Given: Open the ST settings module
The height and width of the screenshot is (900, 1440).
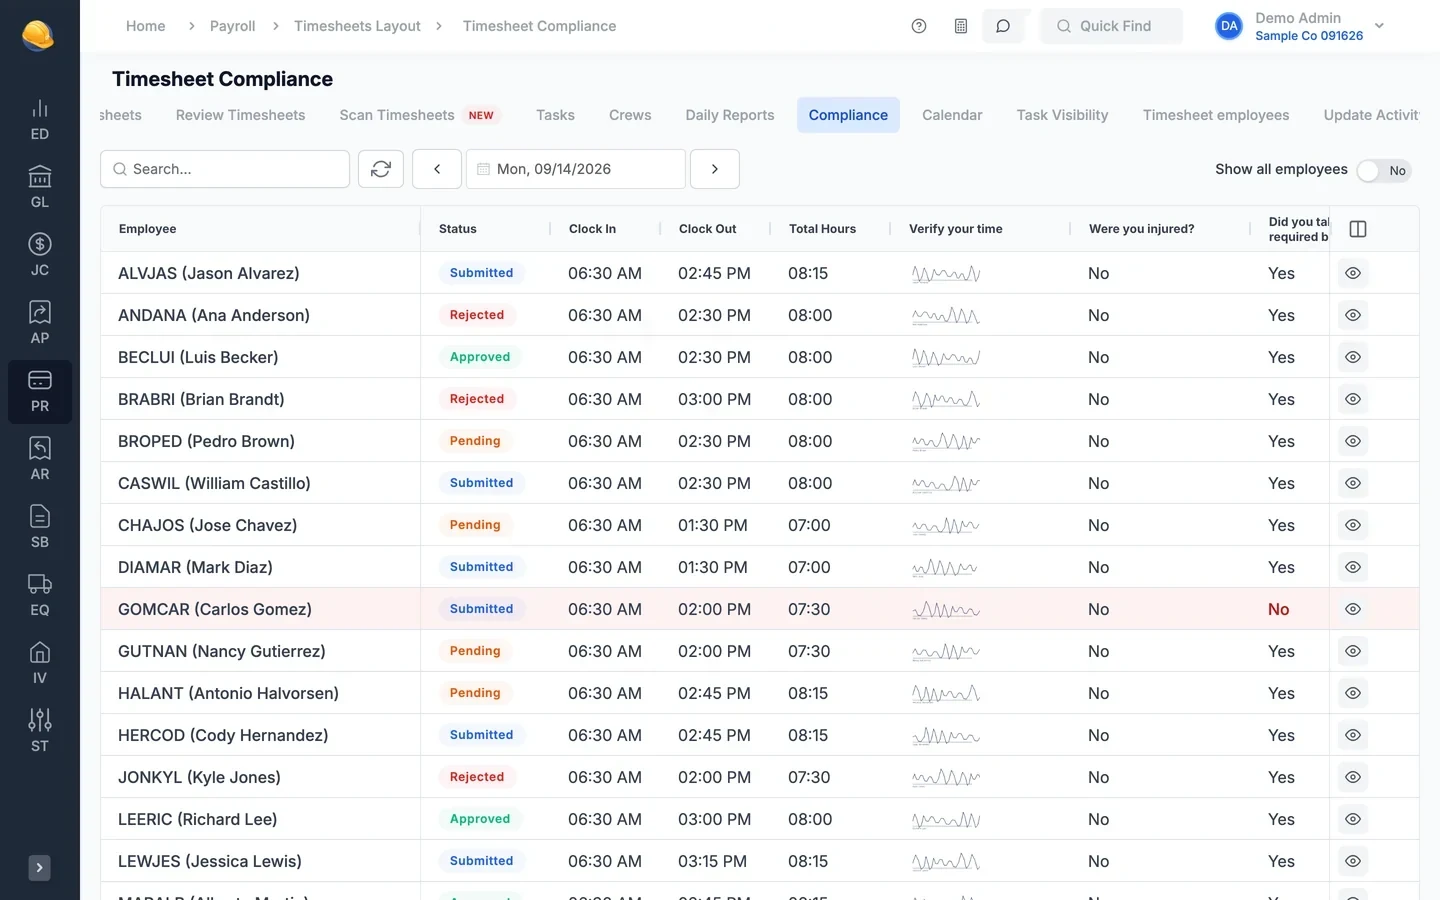Looking at the screenshot, I should tap(40, 732).
